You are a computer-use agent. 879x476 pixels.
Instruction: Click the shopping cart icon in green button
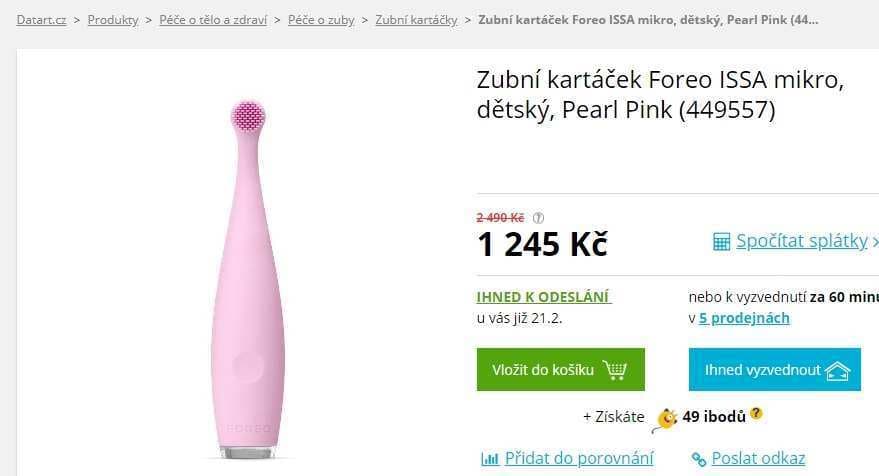tap(615, 370)
